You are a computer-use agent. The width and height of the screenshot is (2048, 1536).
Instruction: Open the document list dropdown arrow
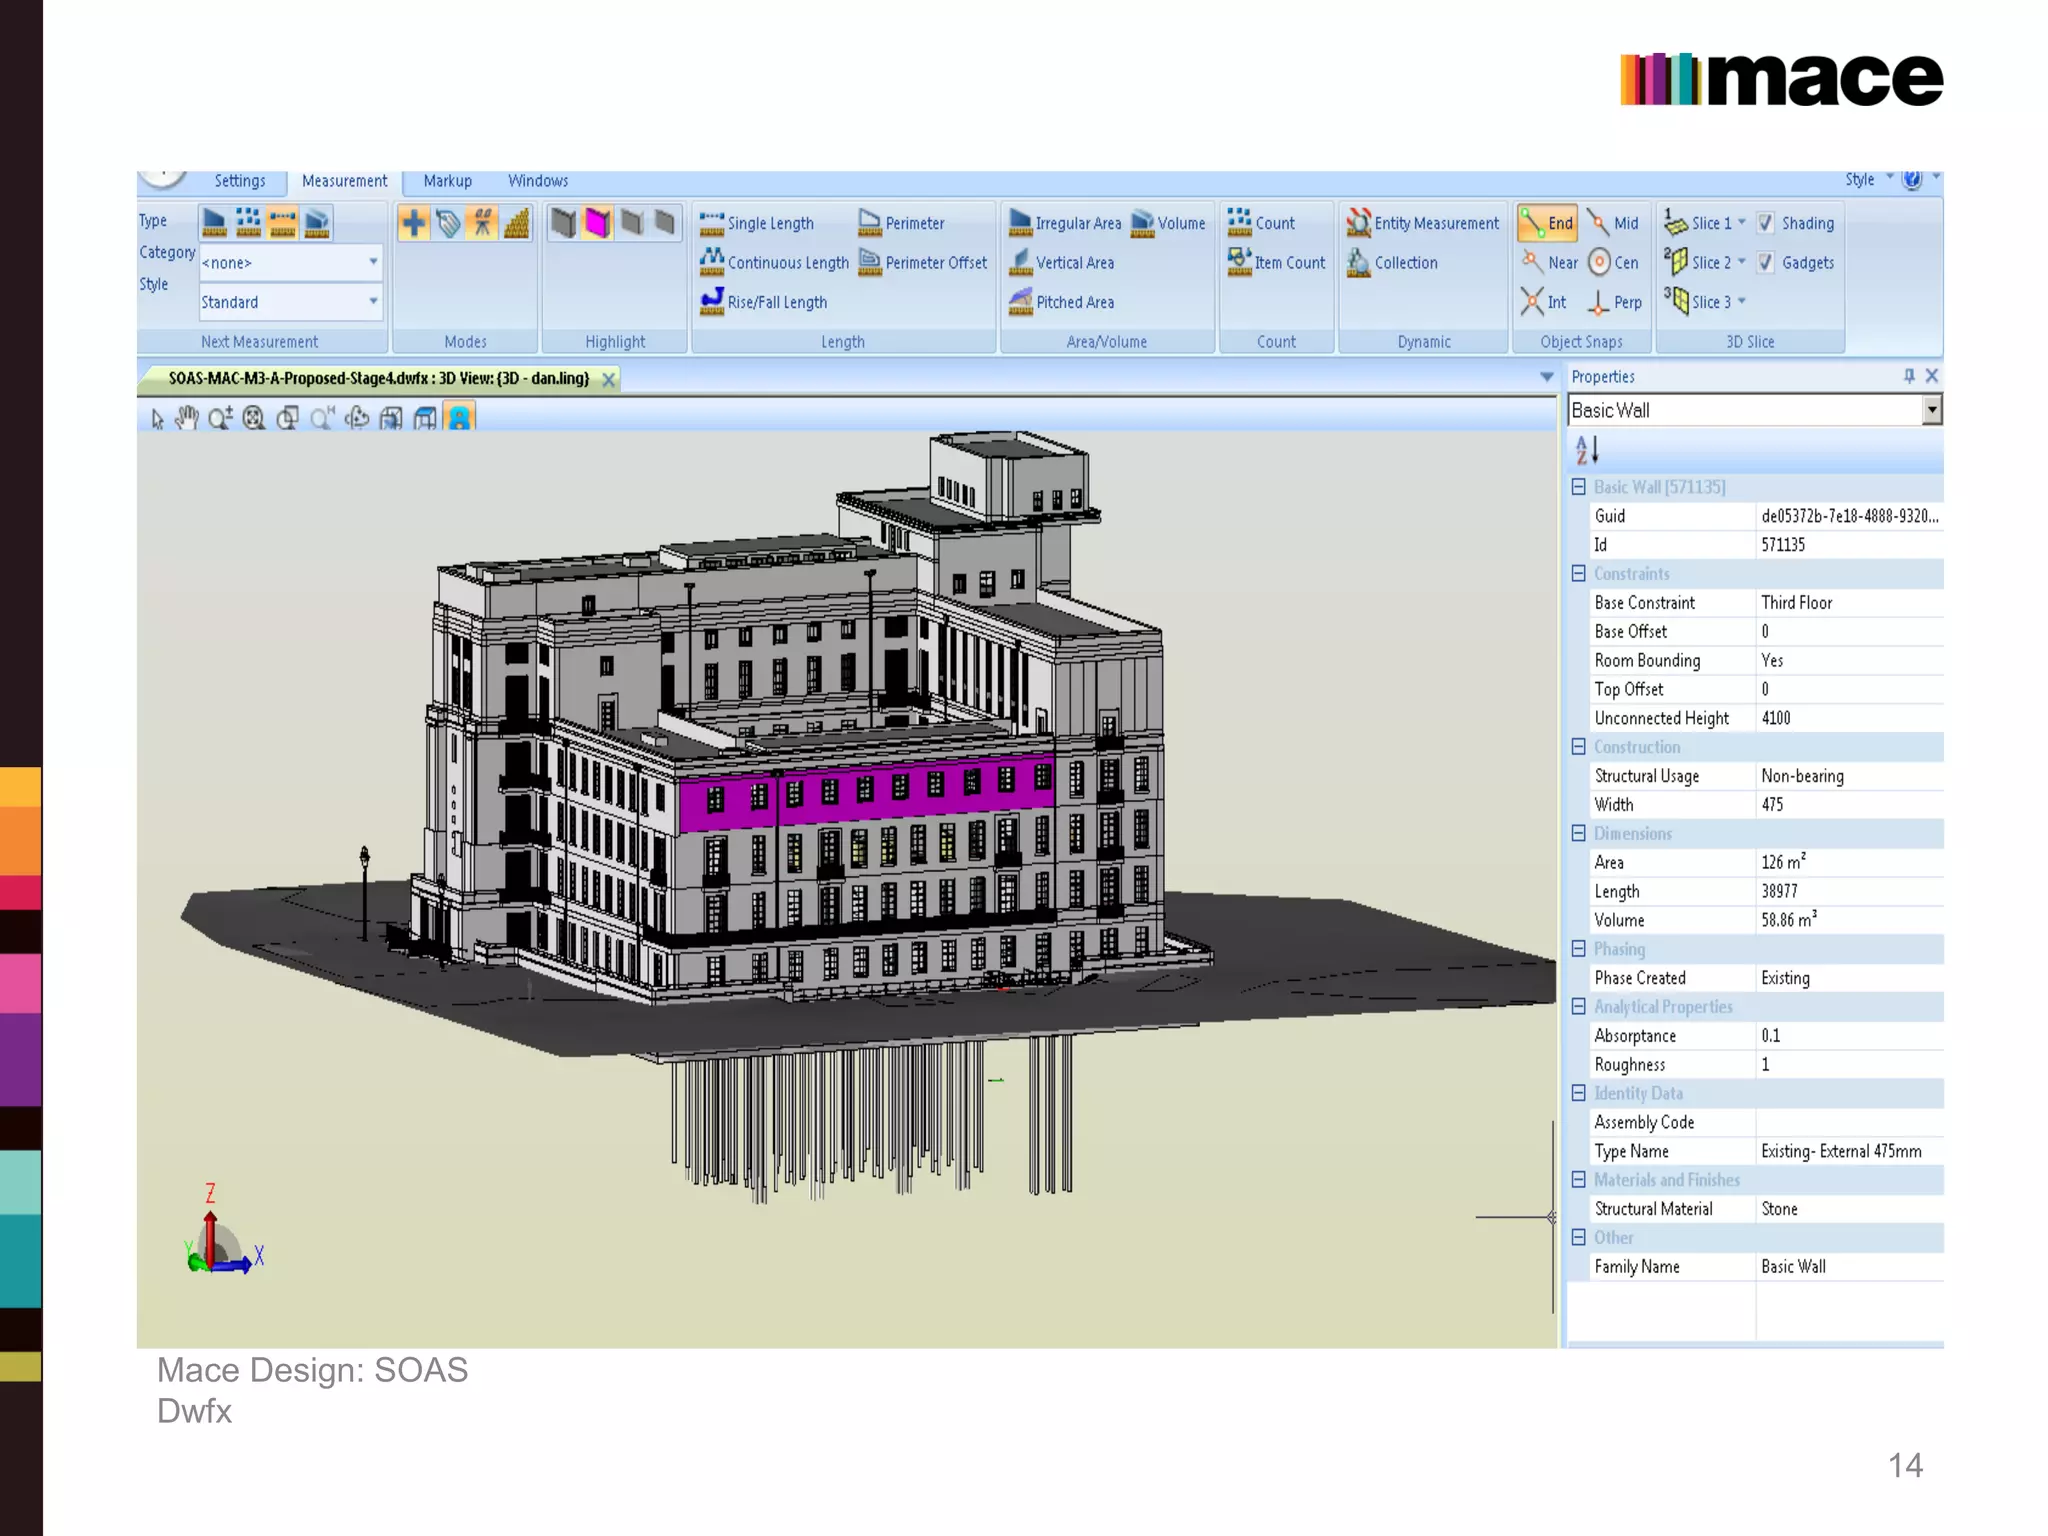tap(1547, 377)
